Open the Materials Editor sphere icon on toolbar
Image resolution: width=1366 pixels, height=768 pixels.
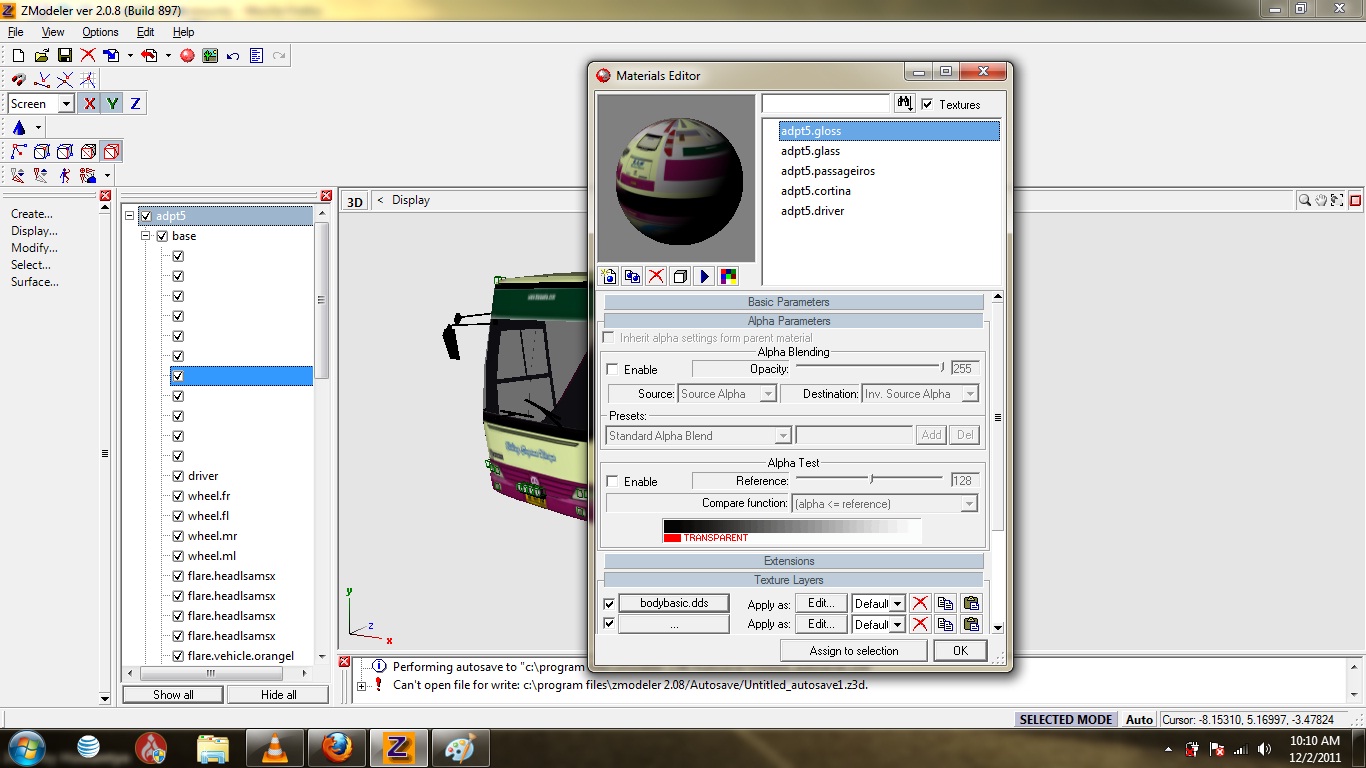[187, 55]
